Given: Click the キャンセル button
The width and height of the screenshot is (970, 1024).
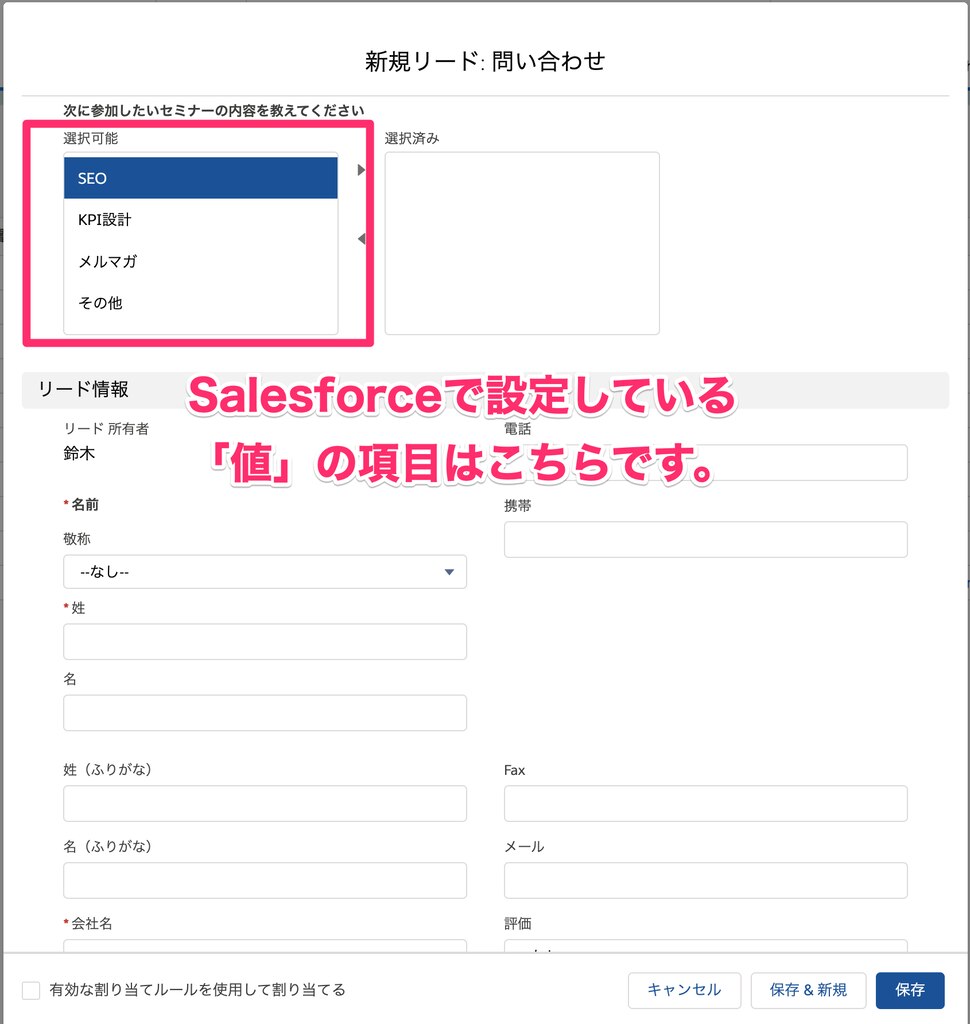Looking at the screenshot, I should point(684,990).
